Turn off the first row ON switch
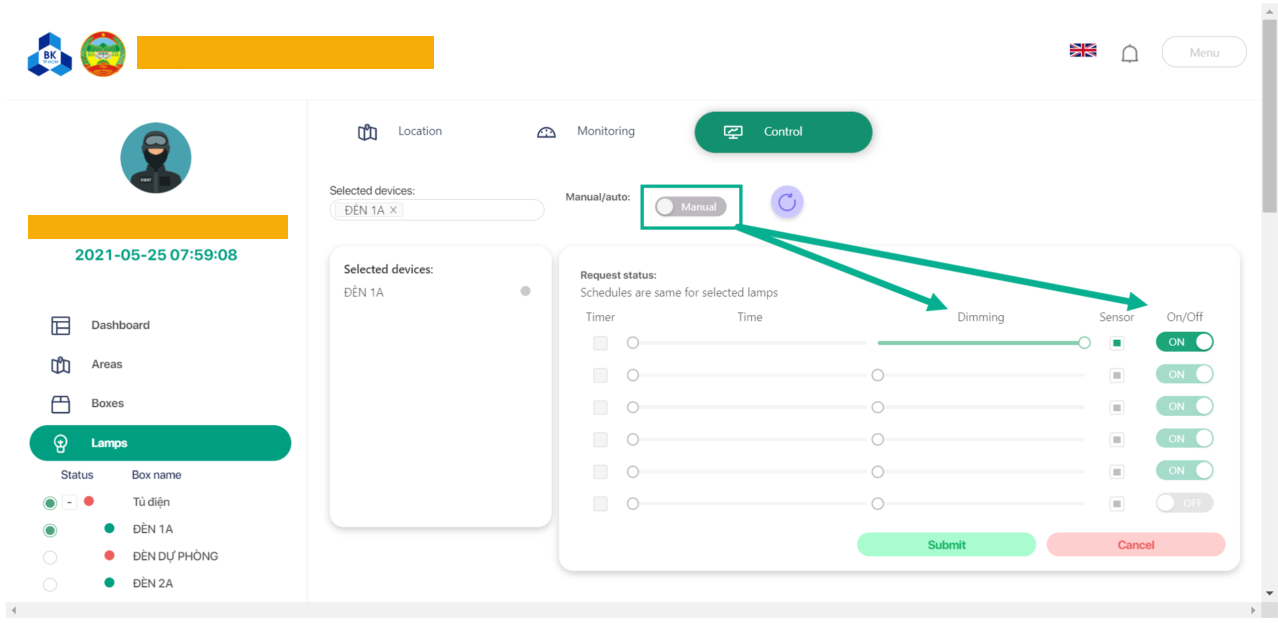The height and width of the screenshot is (623, 1278). pyautogui.click(x=1184, y=342)
